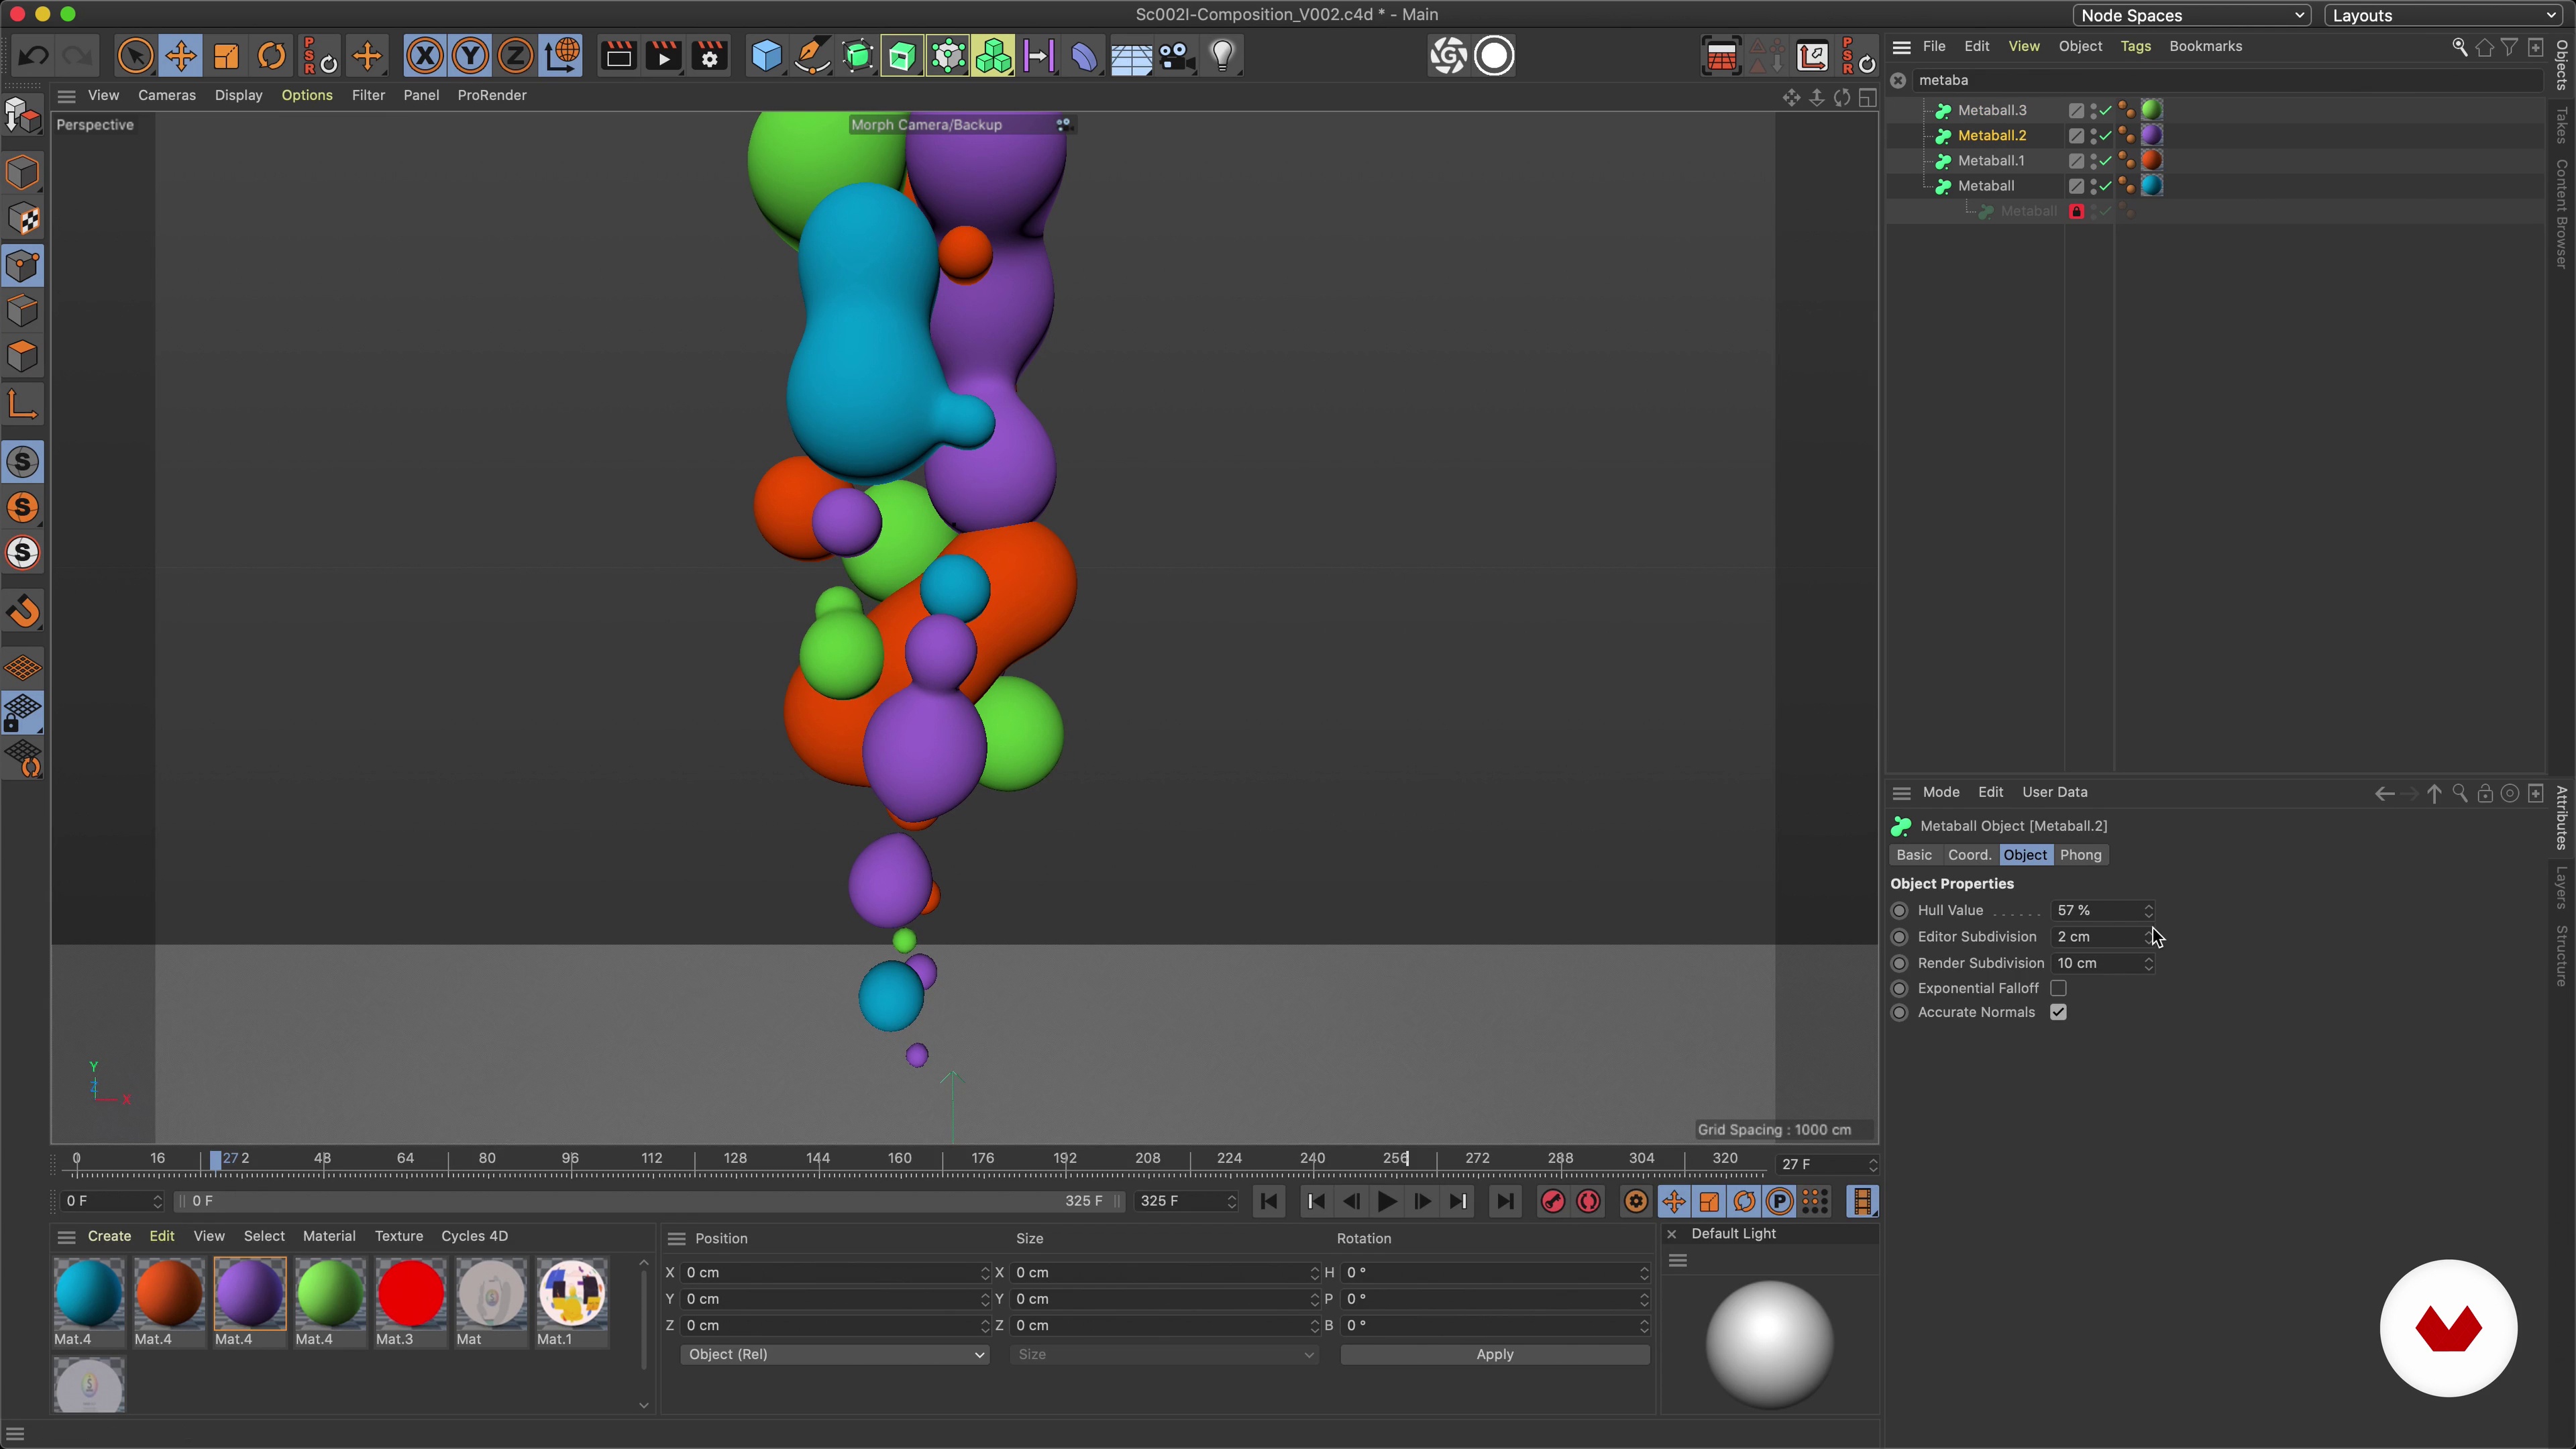Switch to Polygons mode
This screenshot has width=2576, height=1449.
[23, 357]
